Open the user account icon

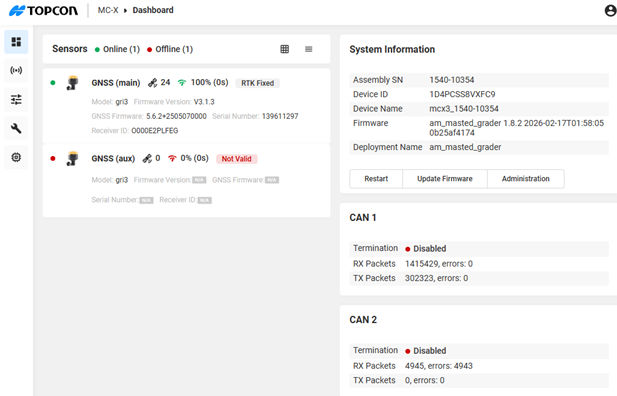tap(610, 10)
